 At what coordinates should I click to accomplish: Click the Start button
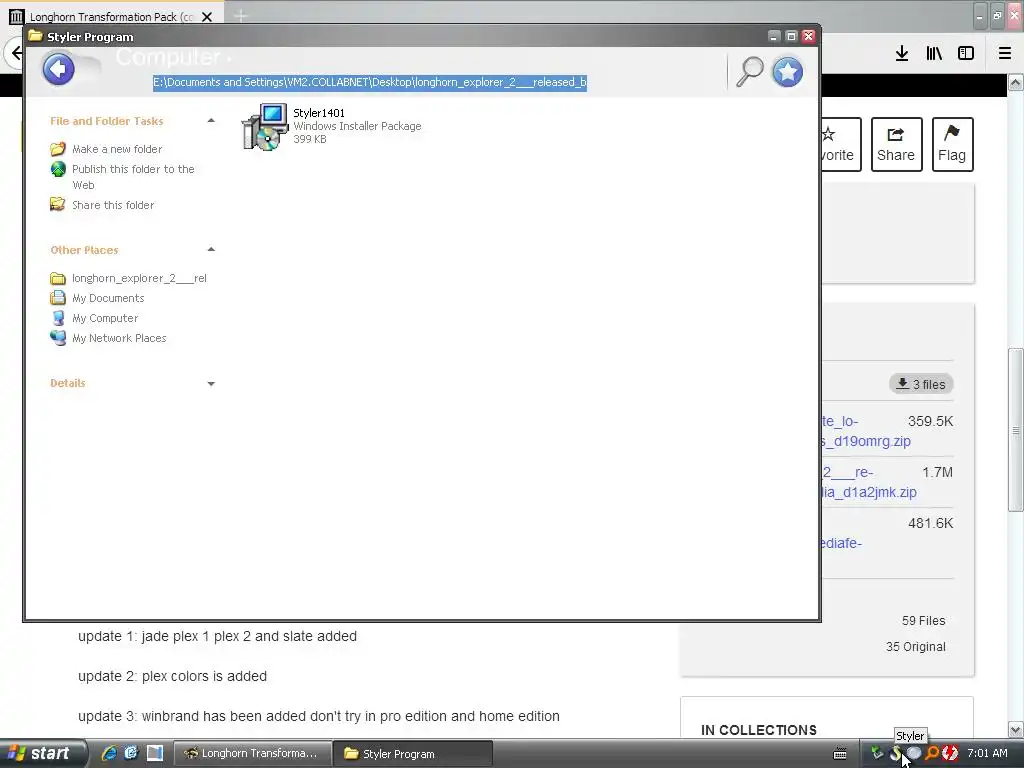tap(41, 753)
